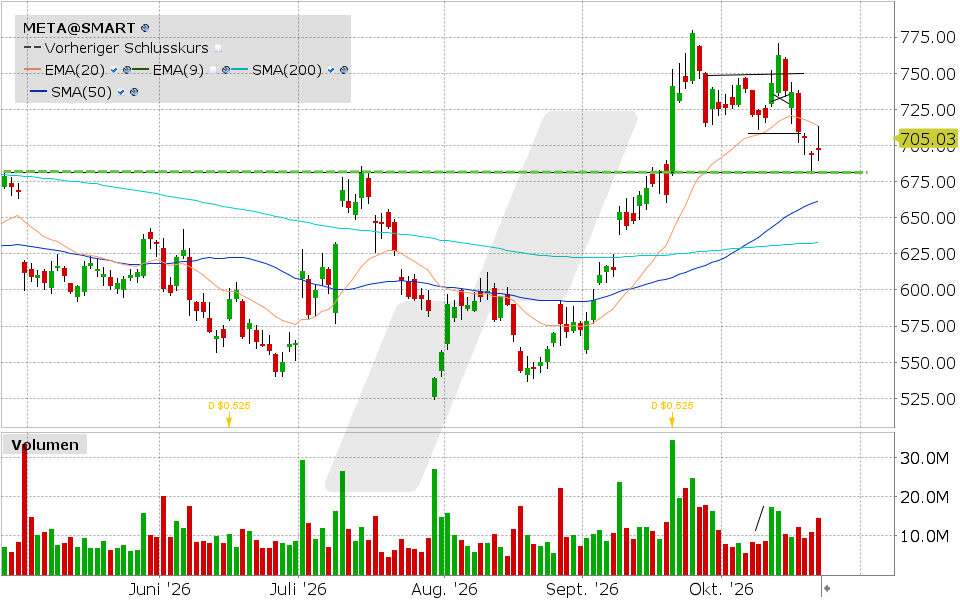Click the 625.00 price axis label
Screen dimensions: 960x600
pyautogui.click(x=928, y=254)
